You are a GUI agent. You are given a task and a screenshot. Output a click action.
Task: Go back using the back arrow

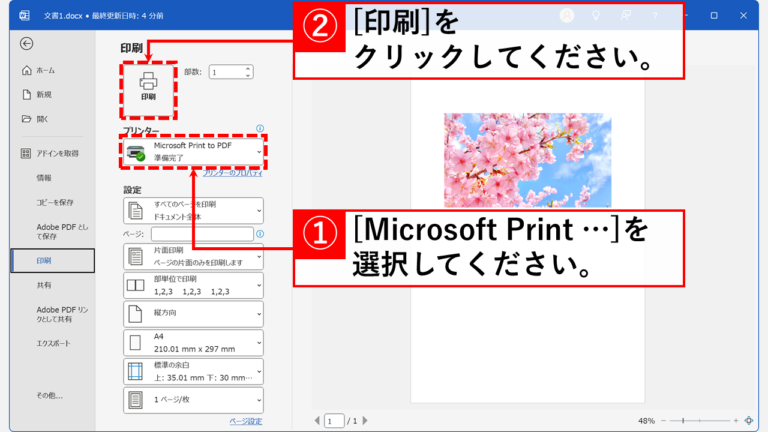26,43
